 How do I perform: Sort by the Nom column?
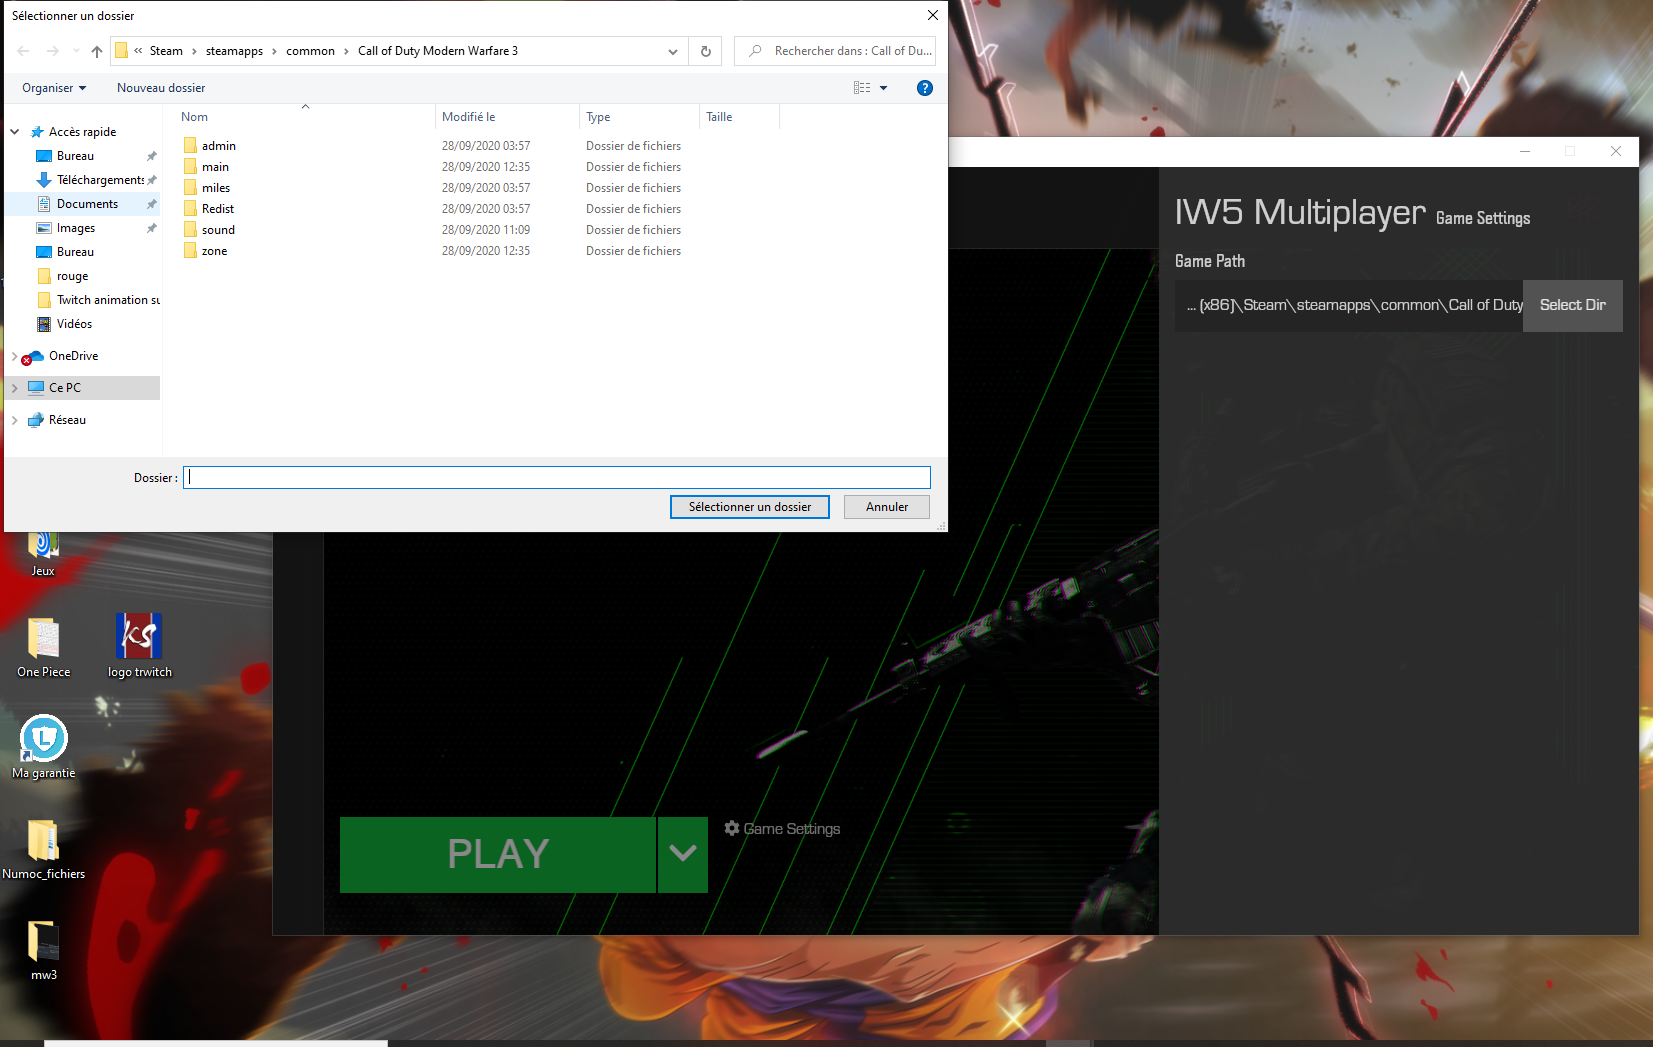(x=195, y=117)
